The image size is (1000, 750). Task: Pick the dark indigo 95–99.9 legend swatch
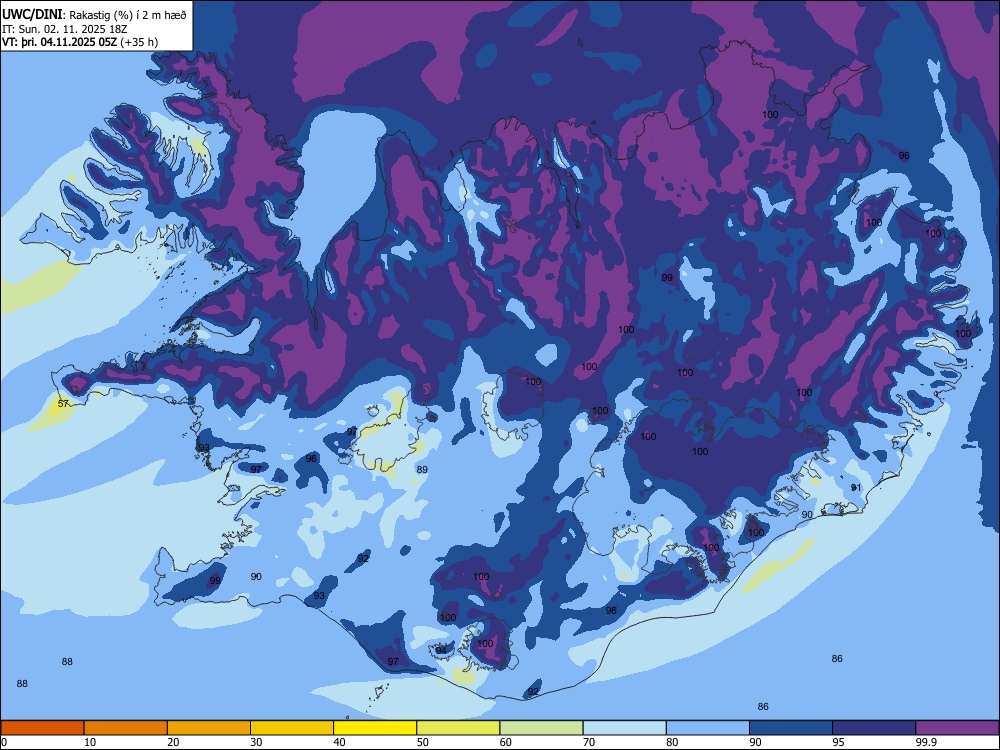click(x=874, y=728)
